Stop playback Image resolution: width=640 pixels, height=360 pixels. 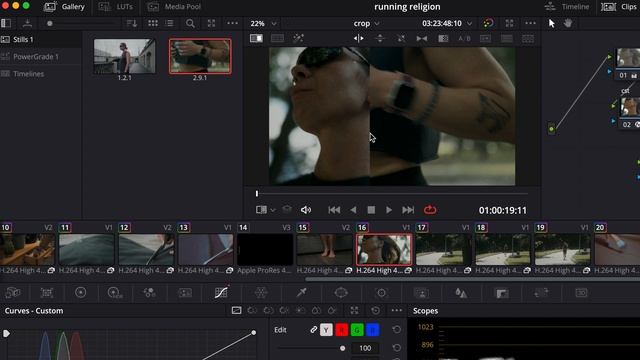point(371,210)
